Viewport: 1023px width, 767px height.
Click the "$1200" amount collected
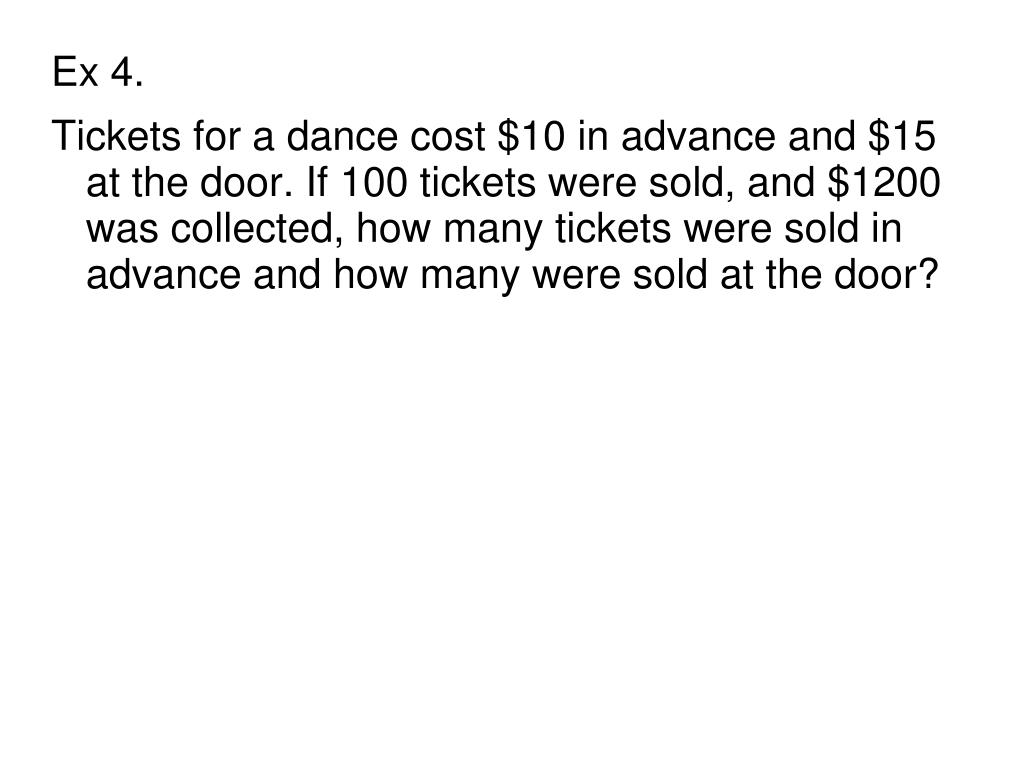(x=888, y=182)
